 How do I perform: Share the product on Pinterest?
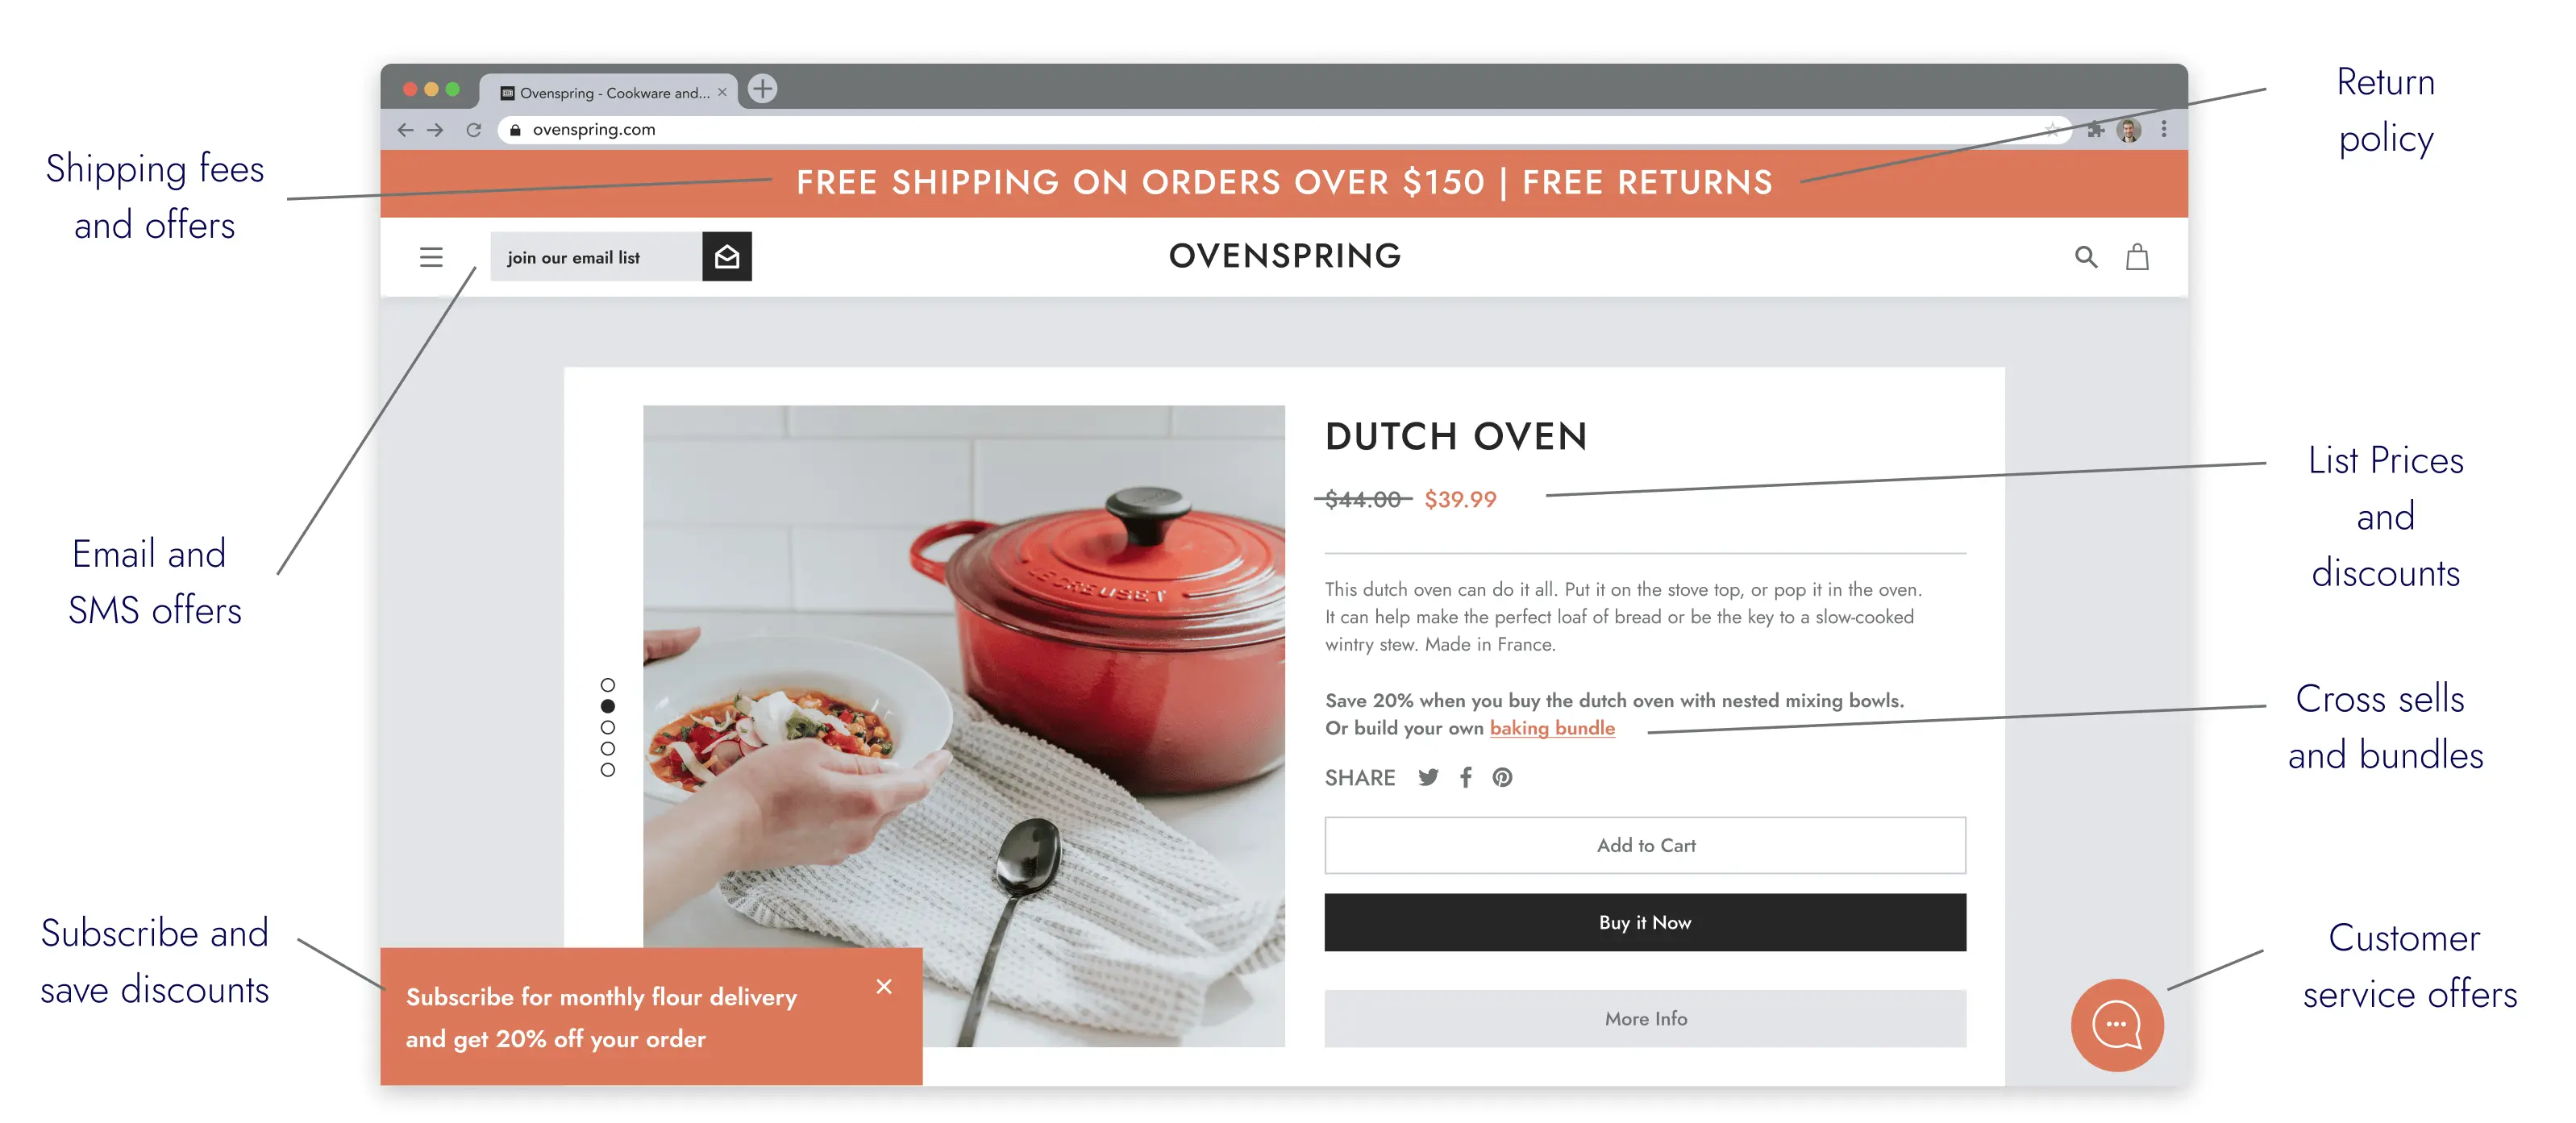coord(1502,777)
